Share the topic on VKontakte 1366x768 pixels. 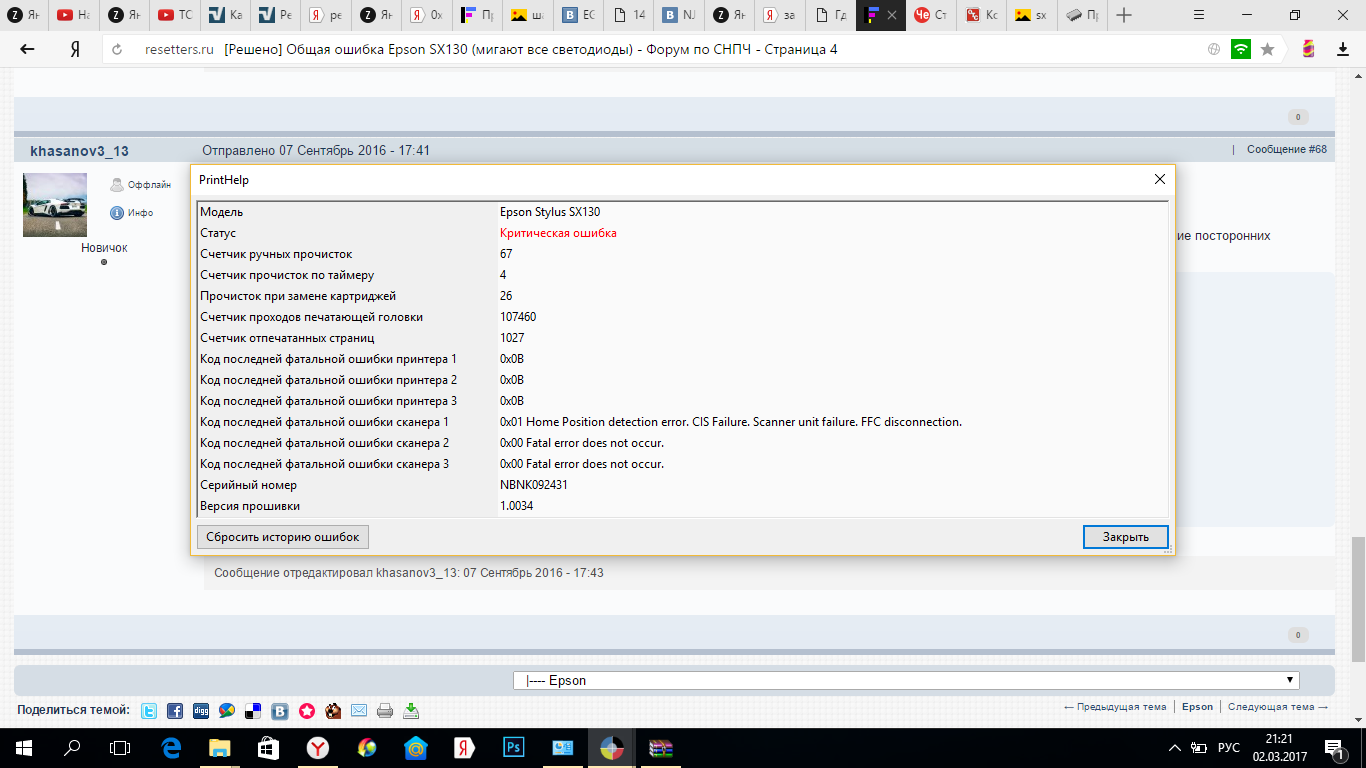click(x=280, y=711)
